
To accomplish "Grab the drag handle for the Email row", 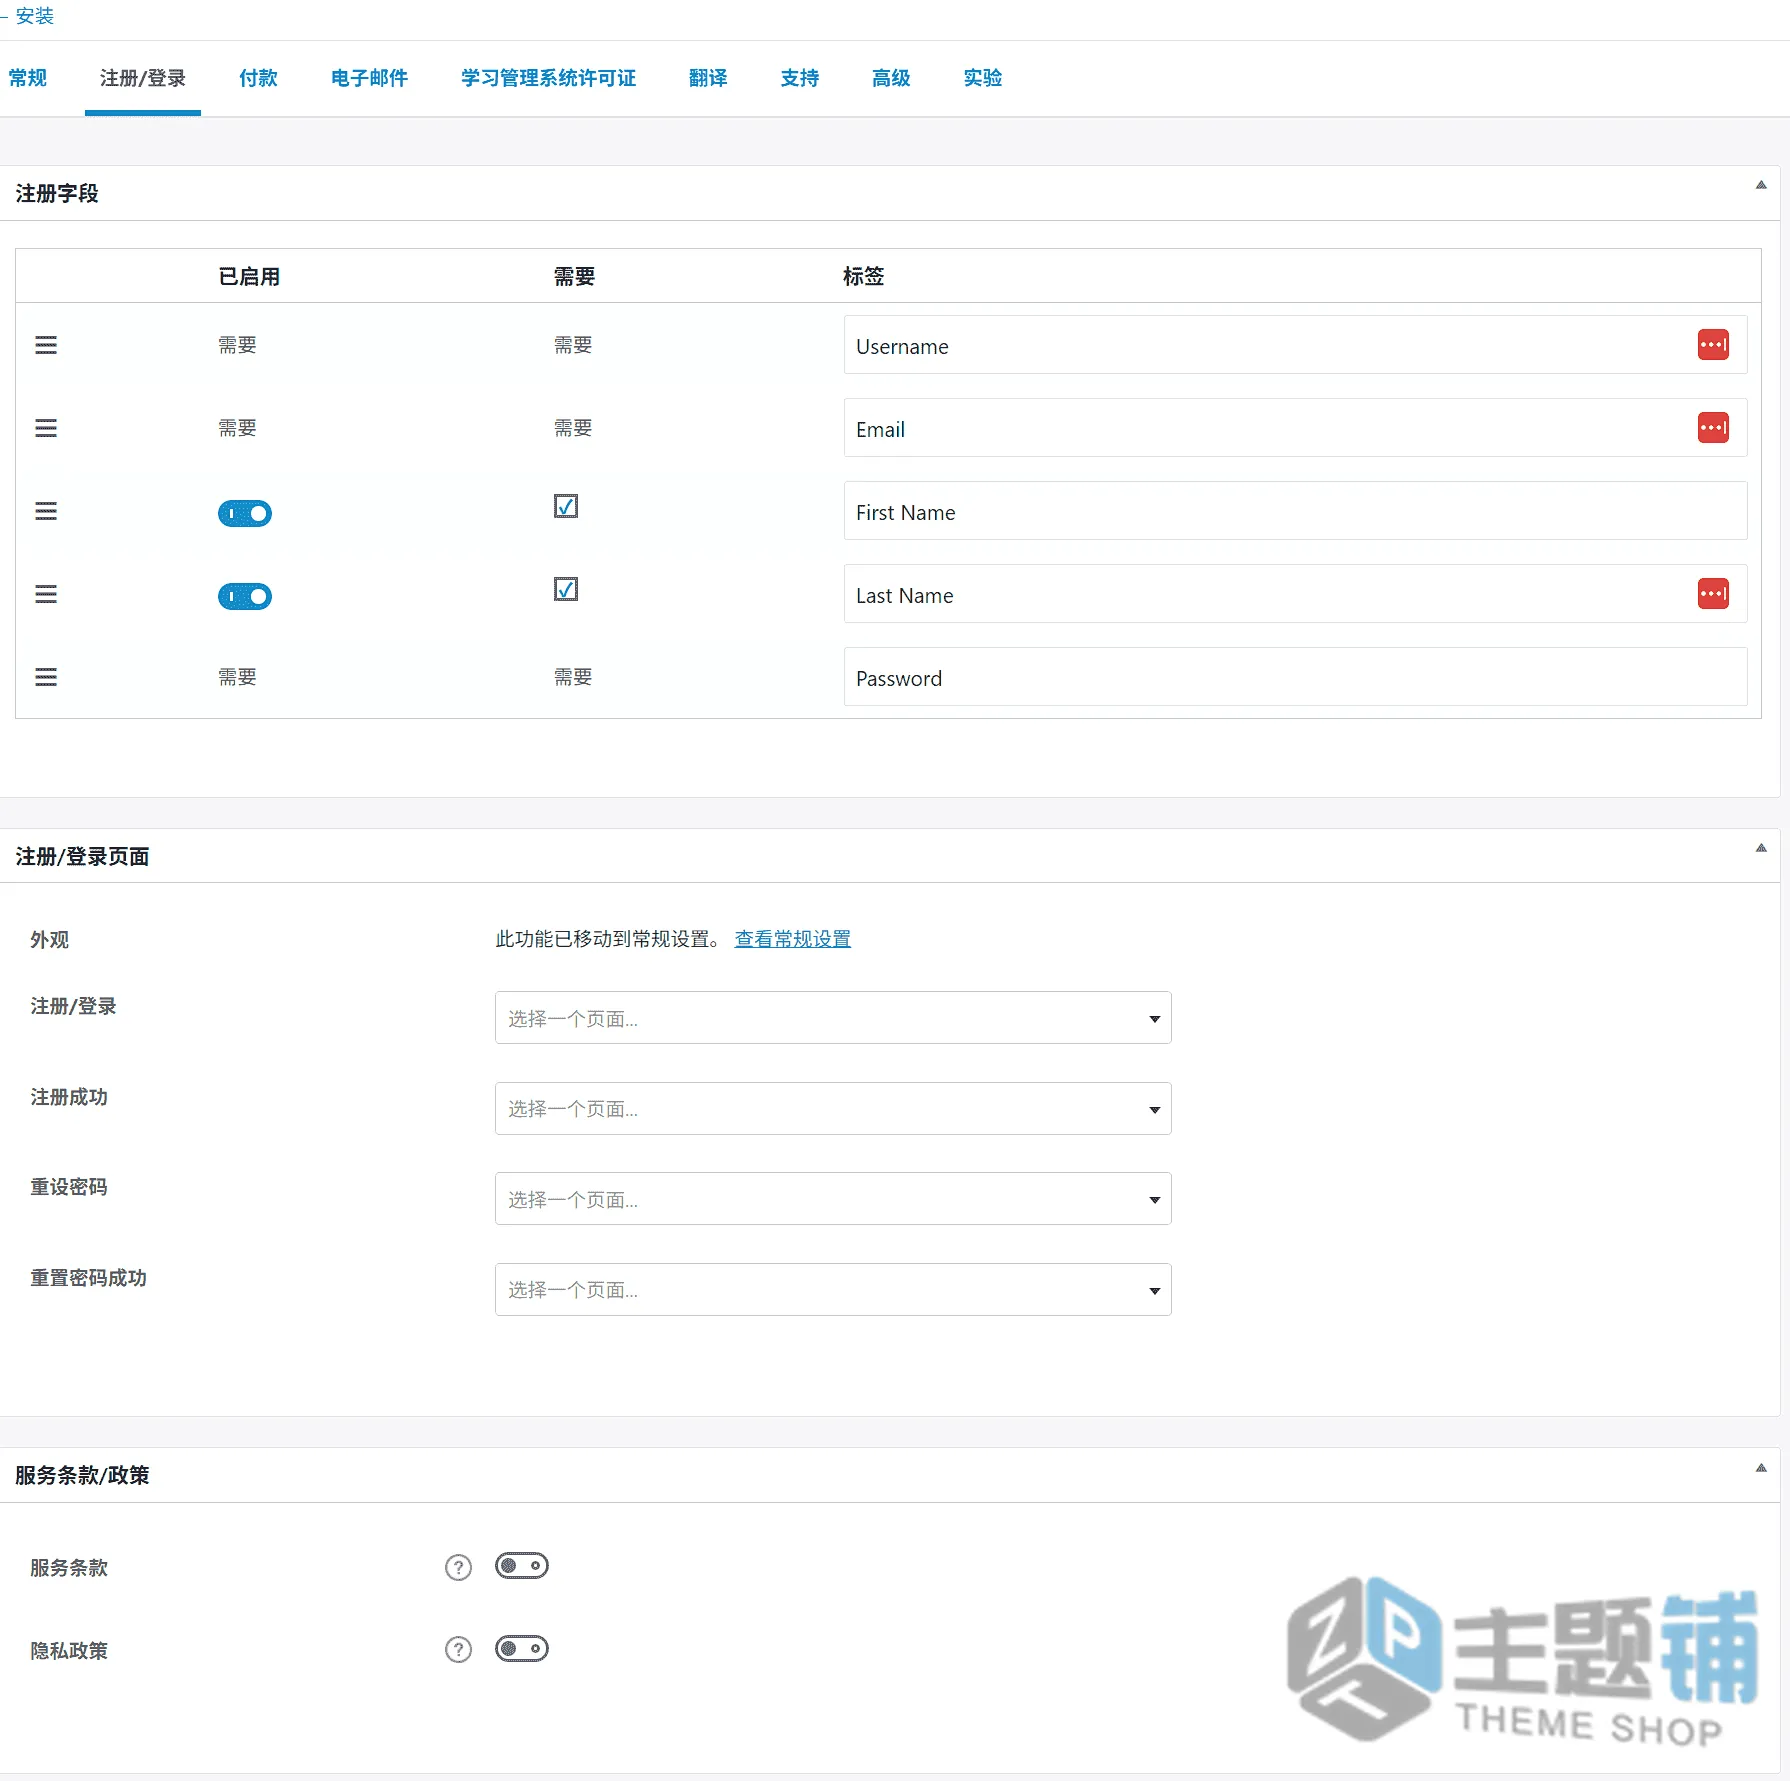I will pos(46,428).
